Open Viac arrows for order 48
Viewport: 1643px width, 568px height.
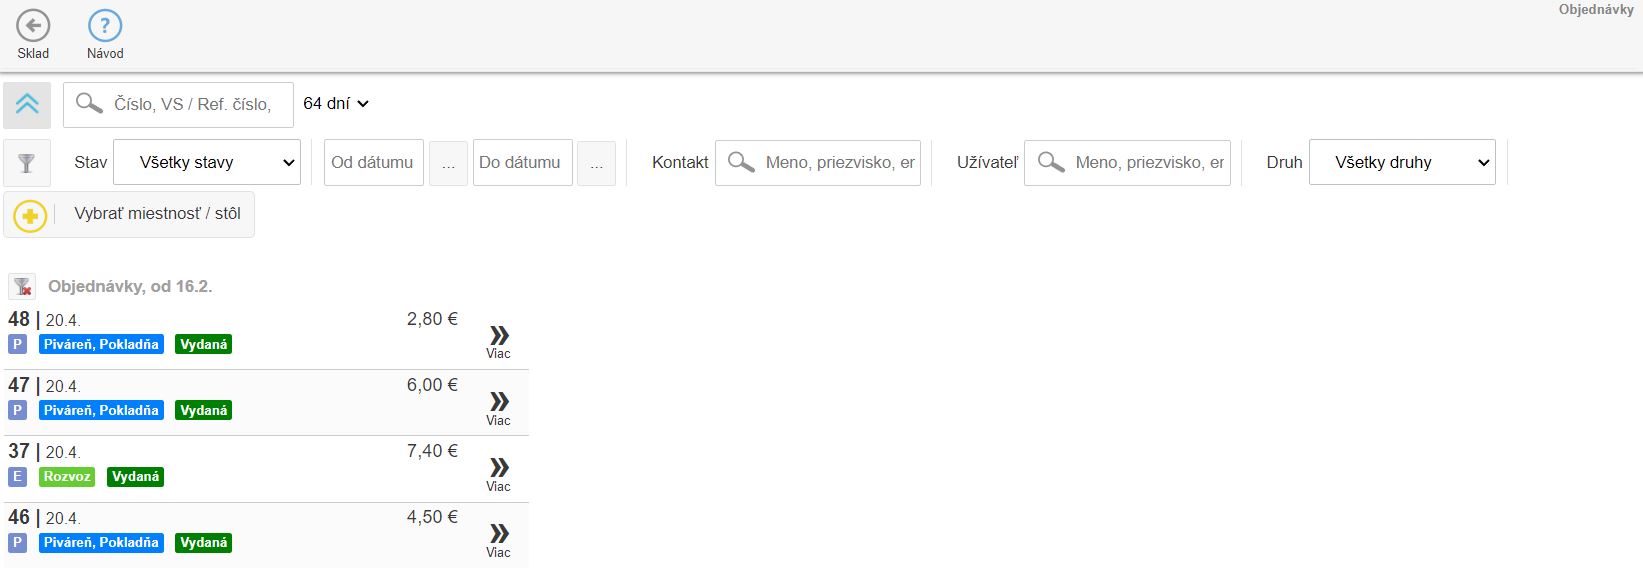pyautogui.click(x=498, y=337)
